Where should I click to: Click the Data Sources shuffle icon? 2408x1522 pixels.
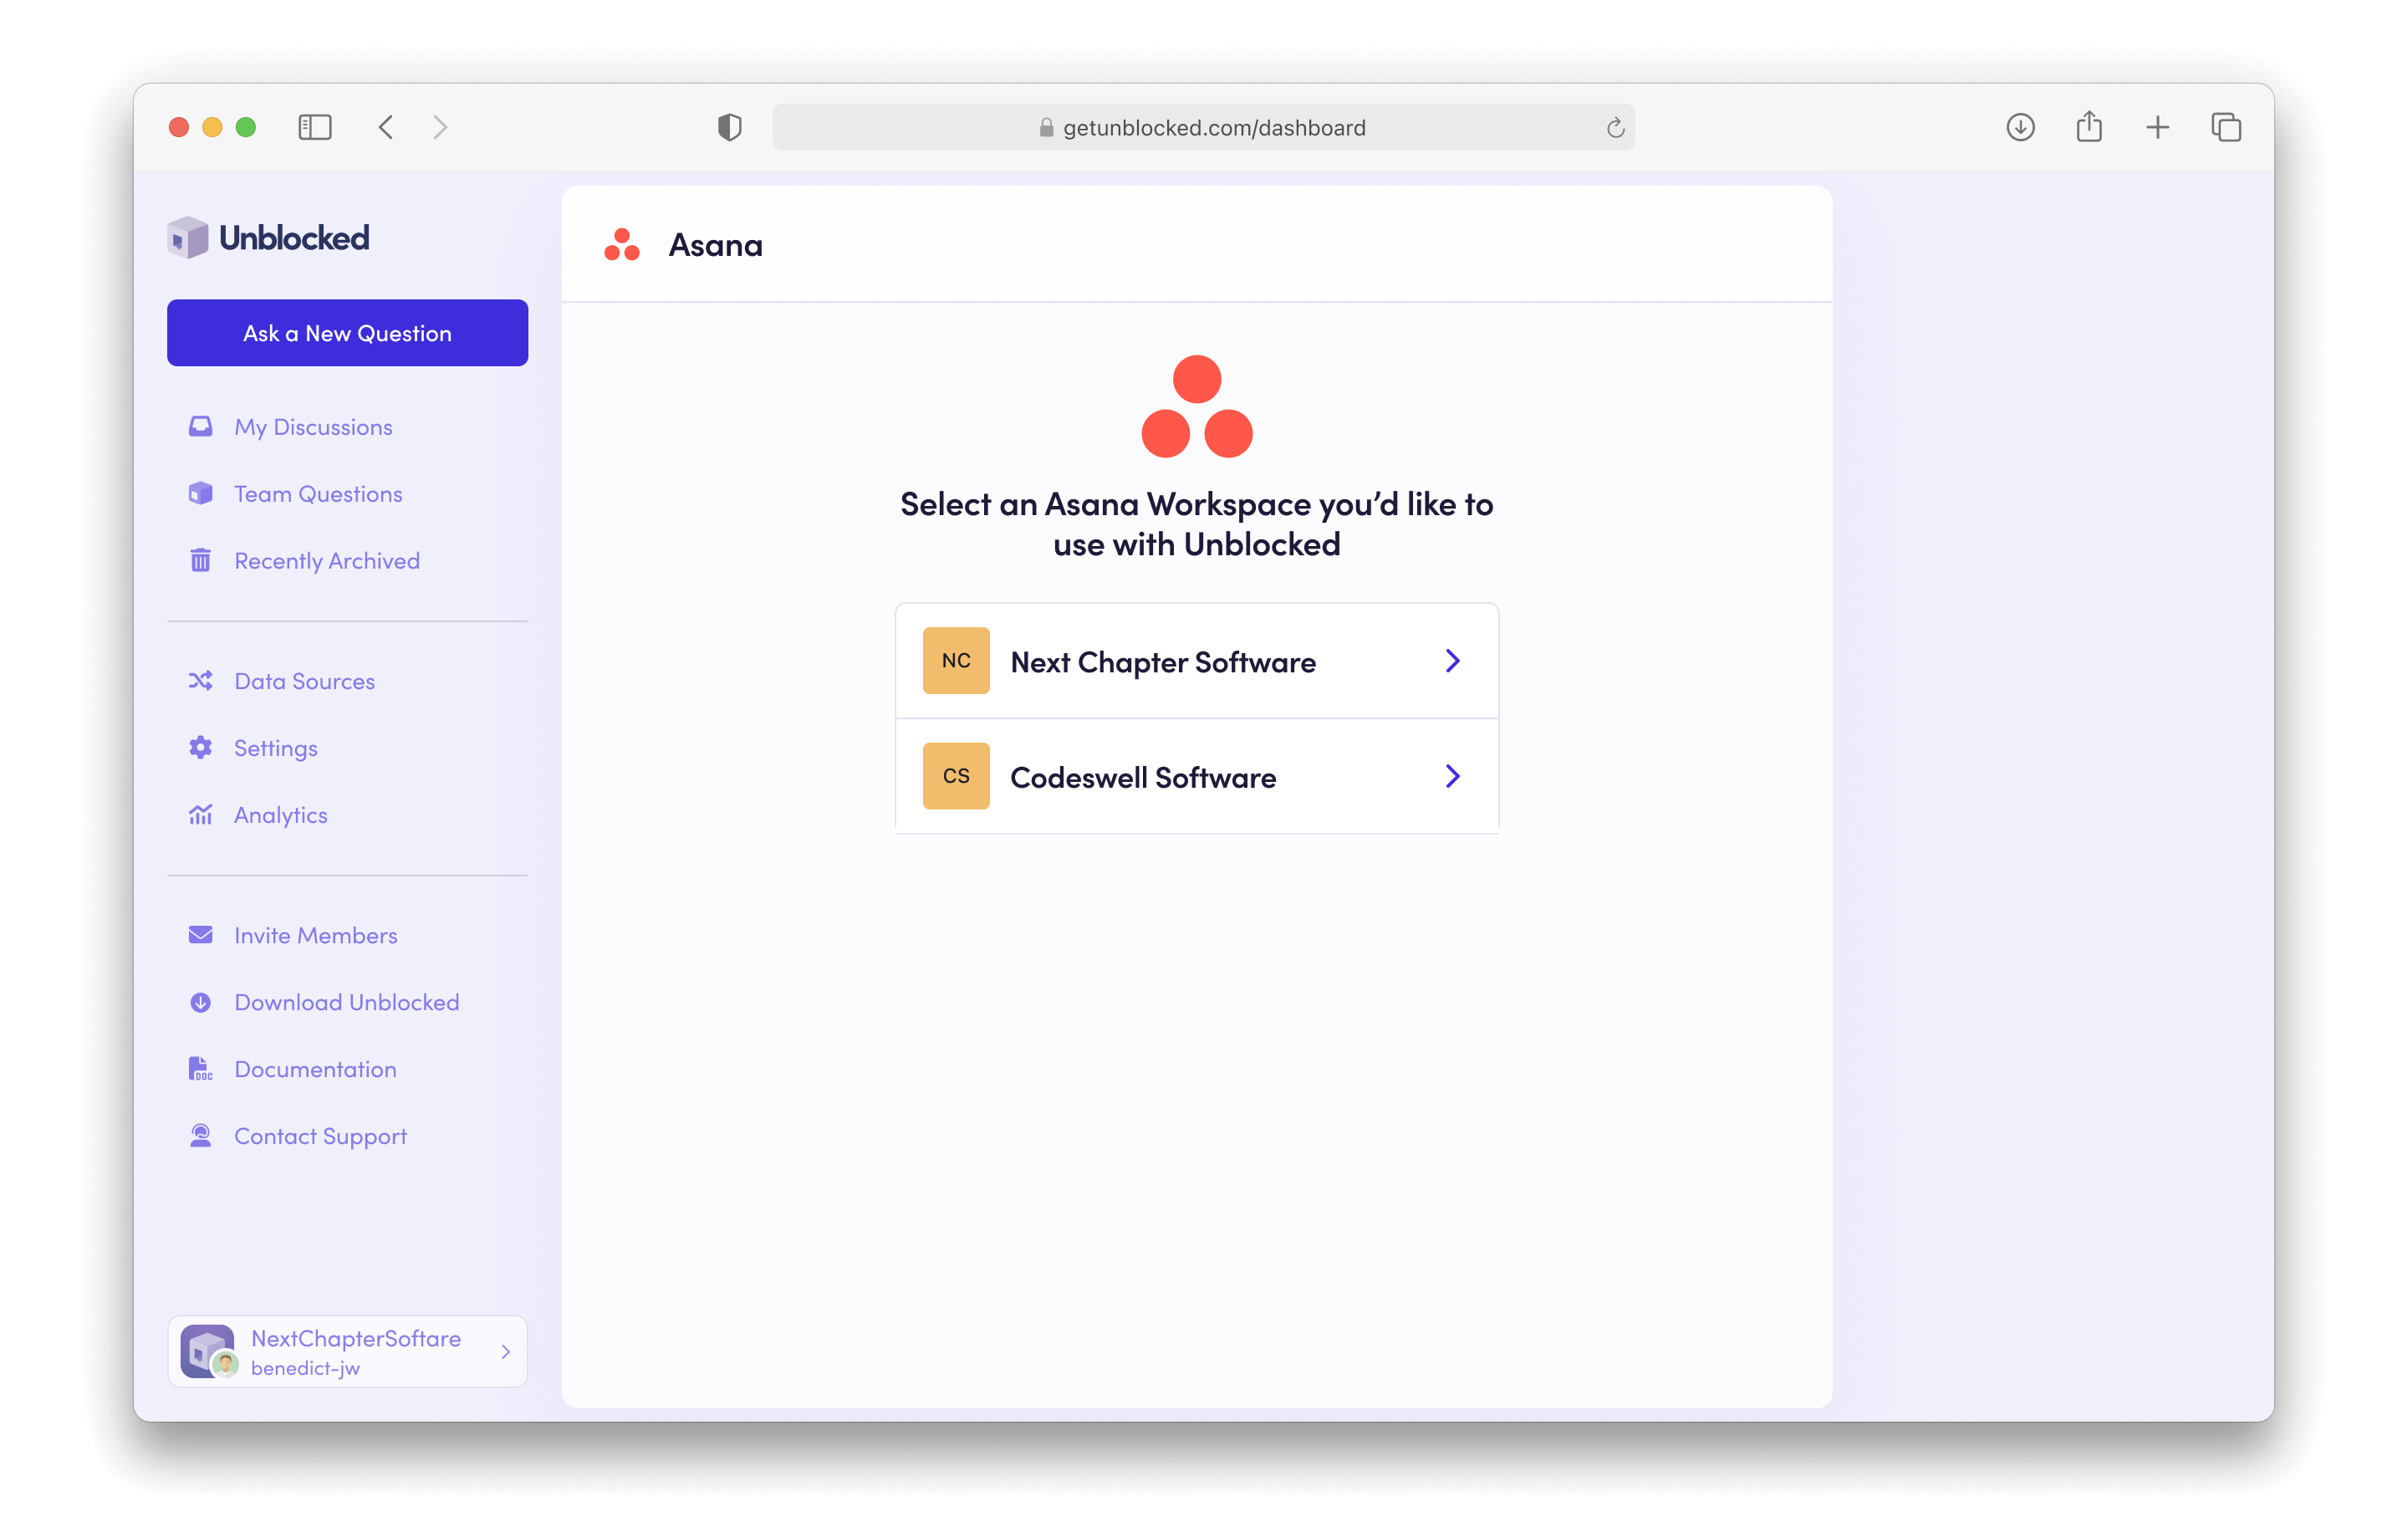tap(201, 681)
